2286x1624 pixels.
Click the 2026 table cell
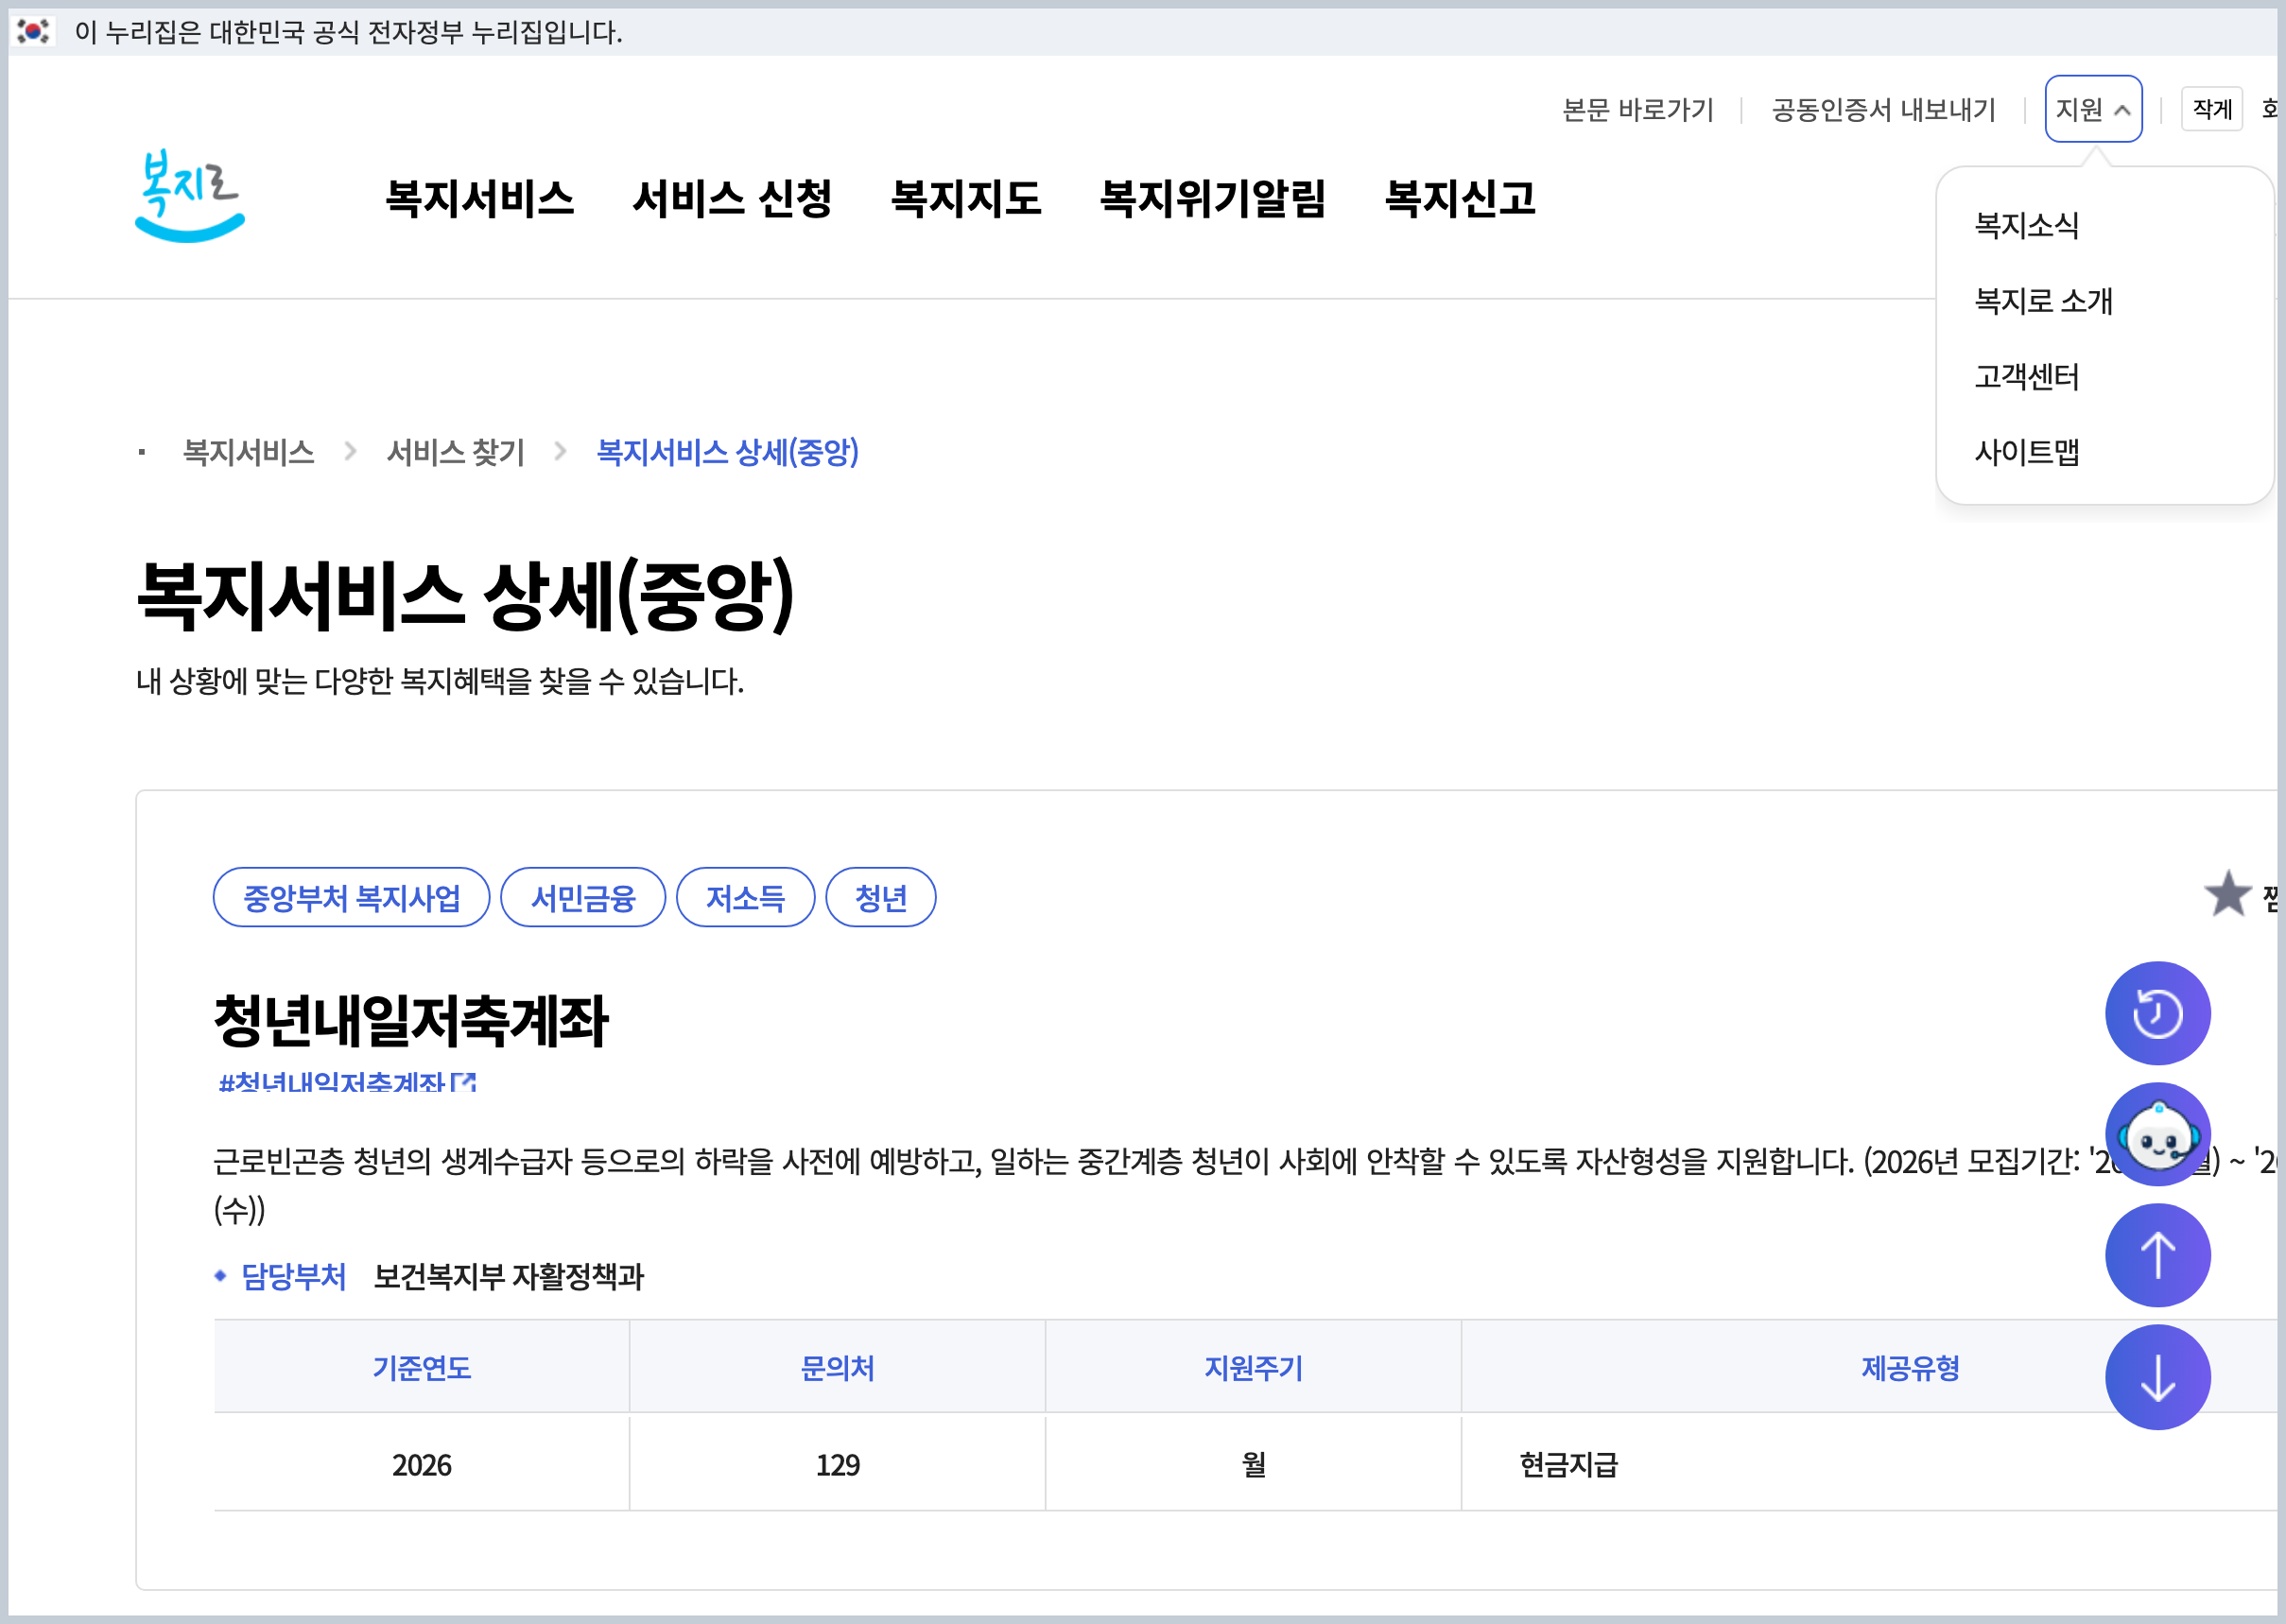coord(421,1465)
